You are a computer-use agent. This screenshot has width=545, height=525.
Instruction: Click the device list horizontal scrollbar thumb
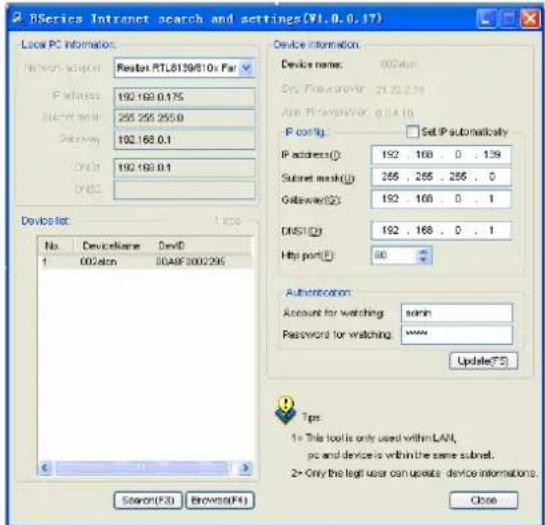(143, 468)
